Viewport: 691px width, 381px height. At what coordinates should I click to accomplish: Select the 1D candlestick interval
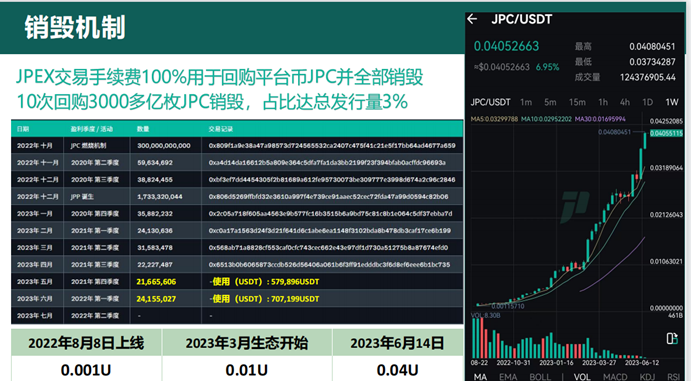[x=647, y=102]
